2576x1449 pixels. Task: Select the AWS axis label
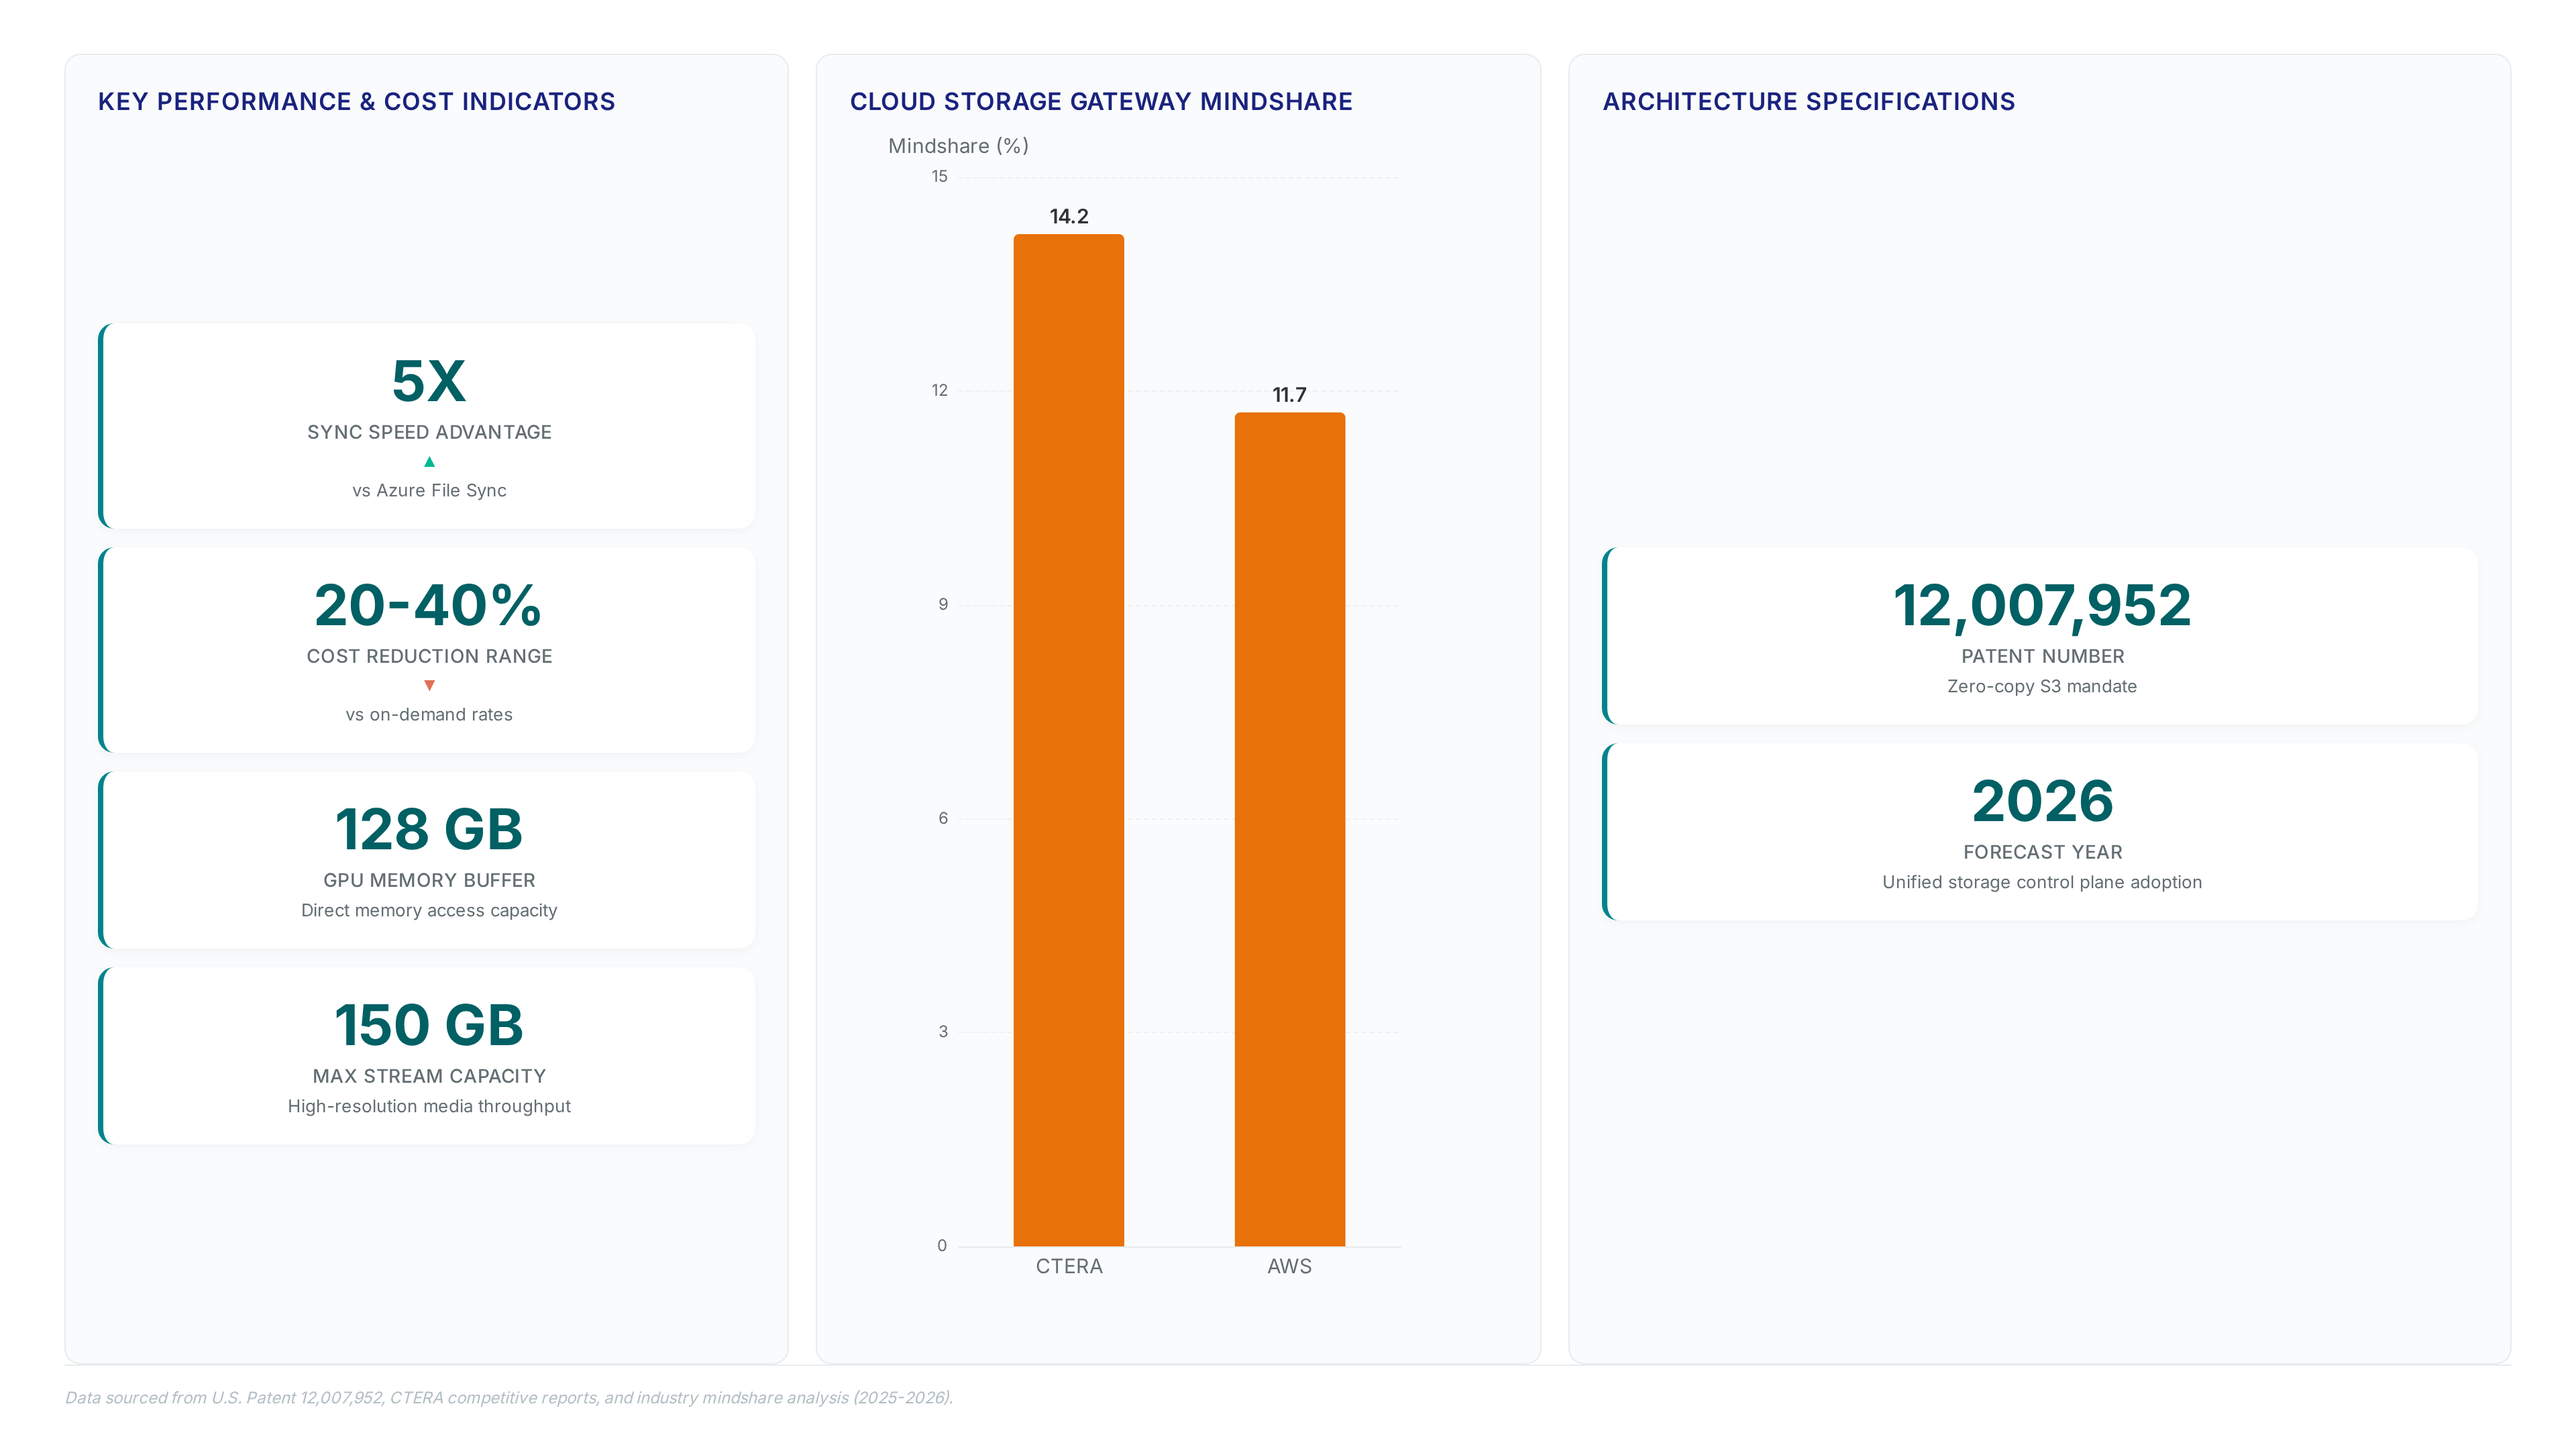pyautogui.click(x=1290, y=1266)
